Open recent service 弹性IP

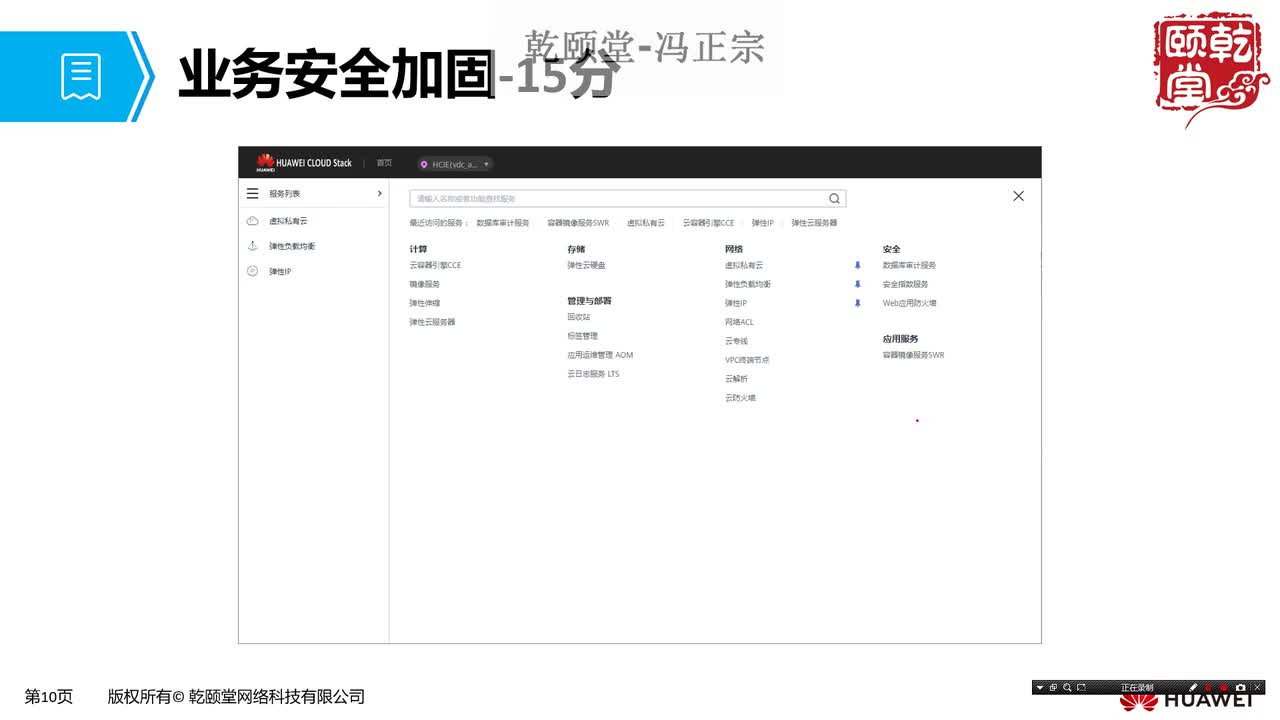(763, 223)
